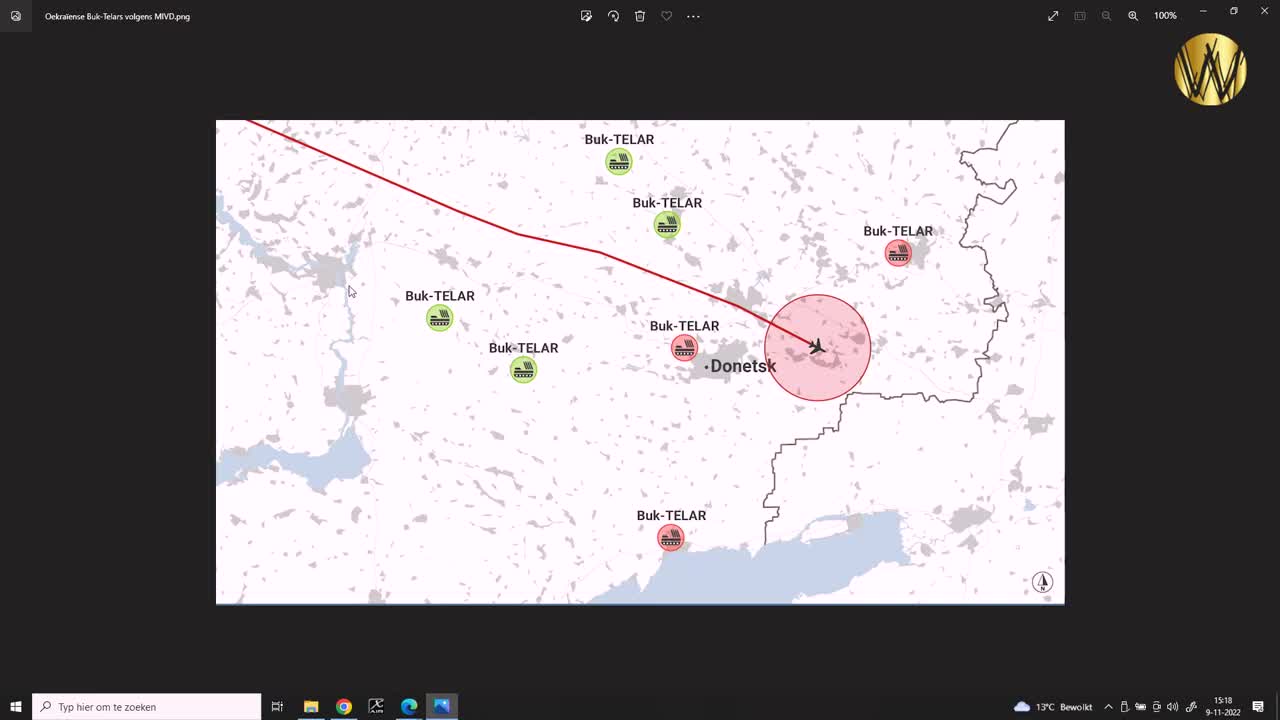Restore down the Photos window

[x=1234, y=12]
